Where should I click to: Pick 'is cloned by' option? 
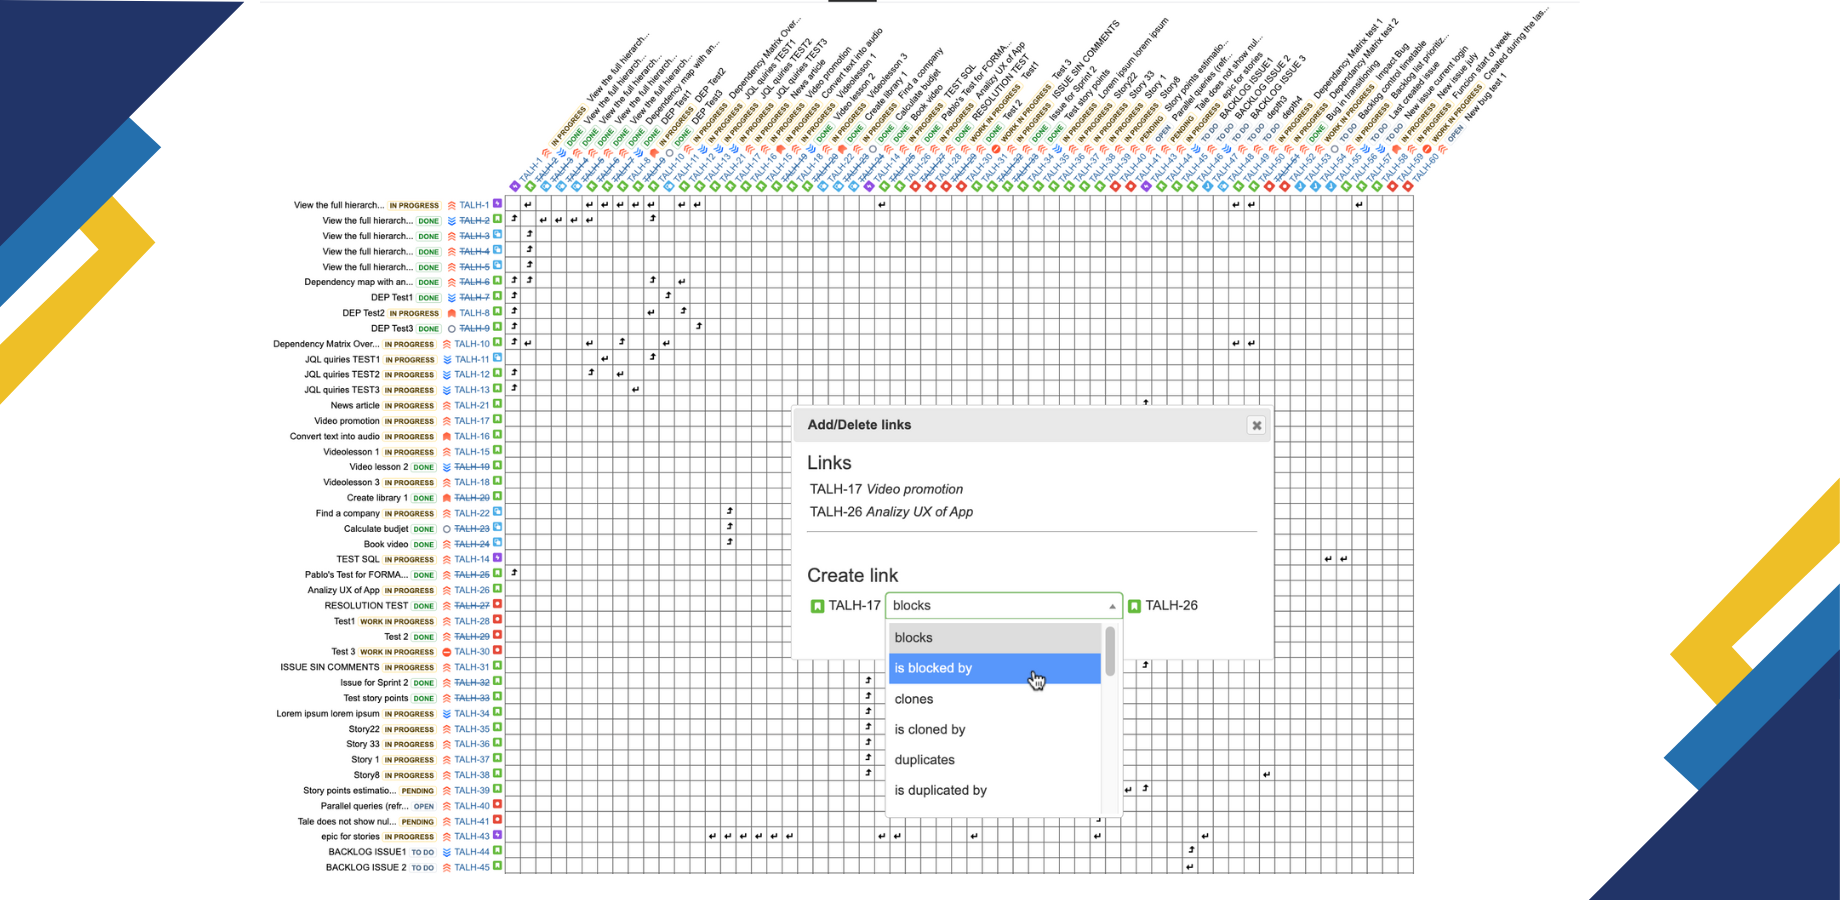tap(995, 730)
